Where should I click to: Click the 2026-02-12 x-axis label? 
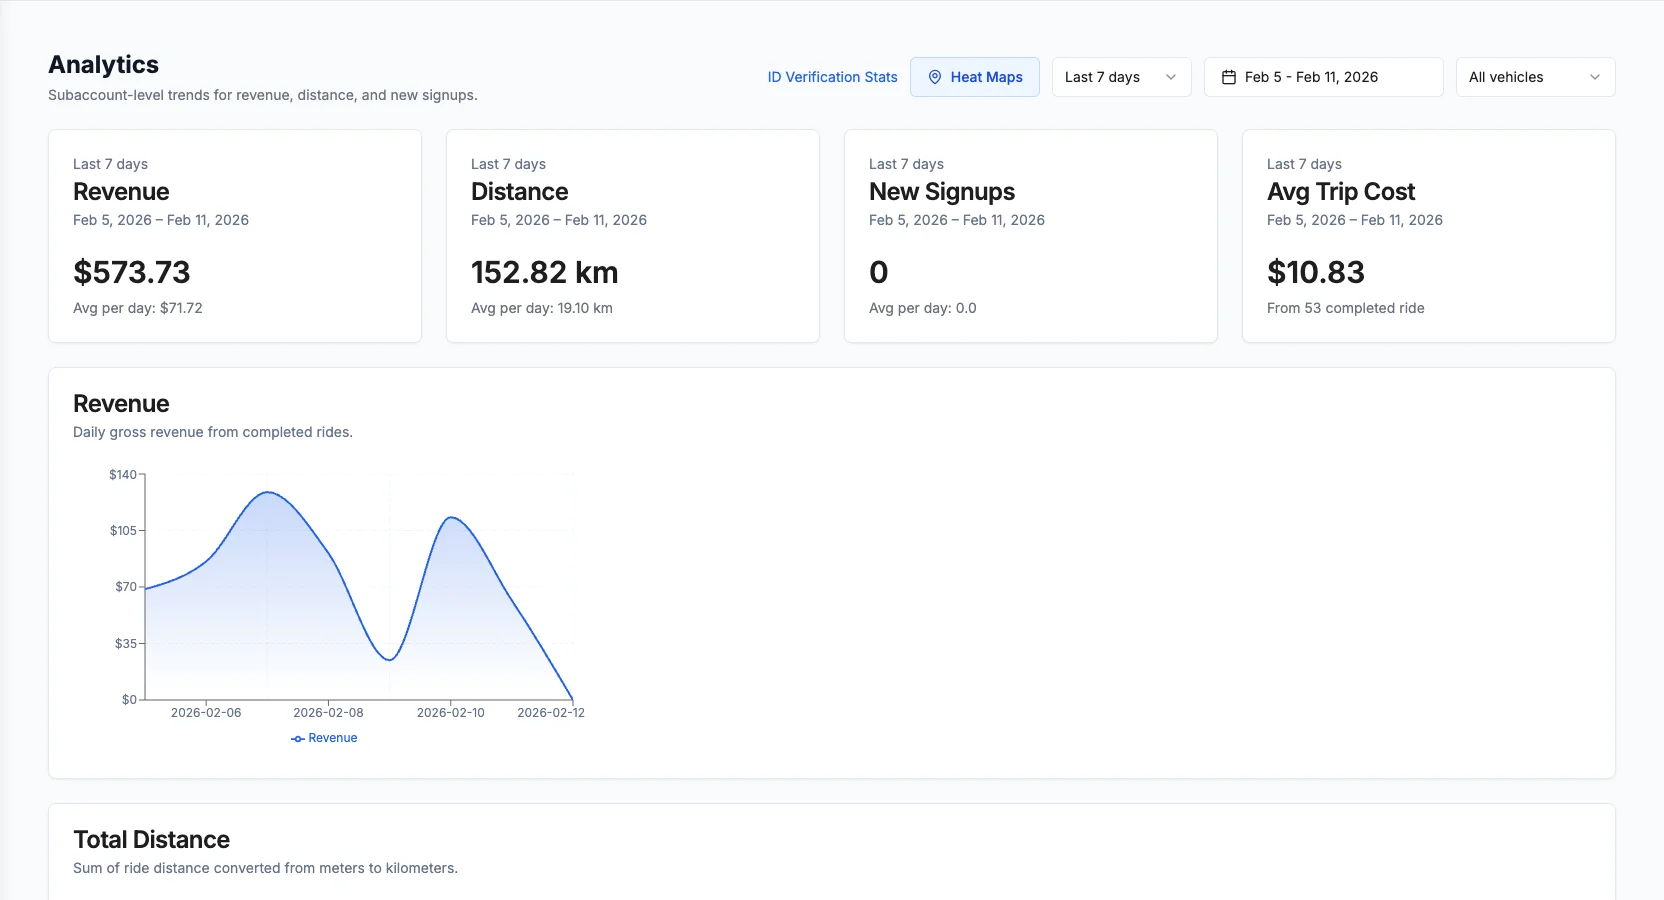[x=551, y=713]
